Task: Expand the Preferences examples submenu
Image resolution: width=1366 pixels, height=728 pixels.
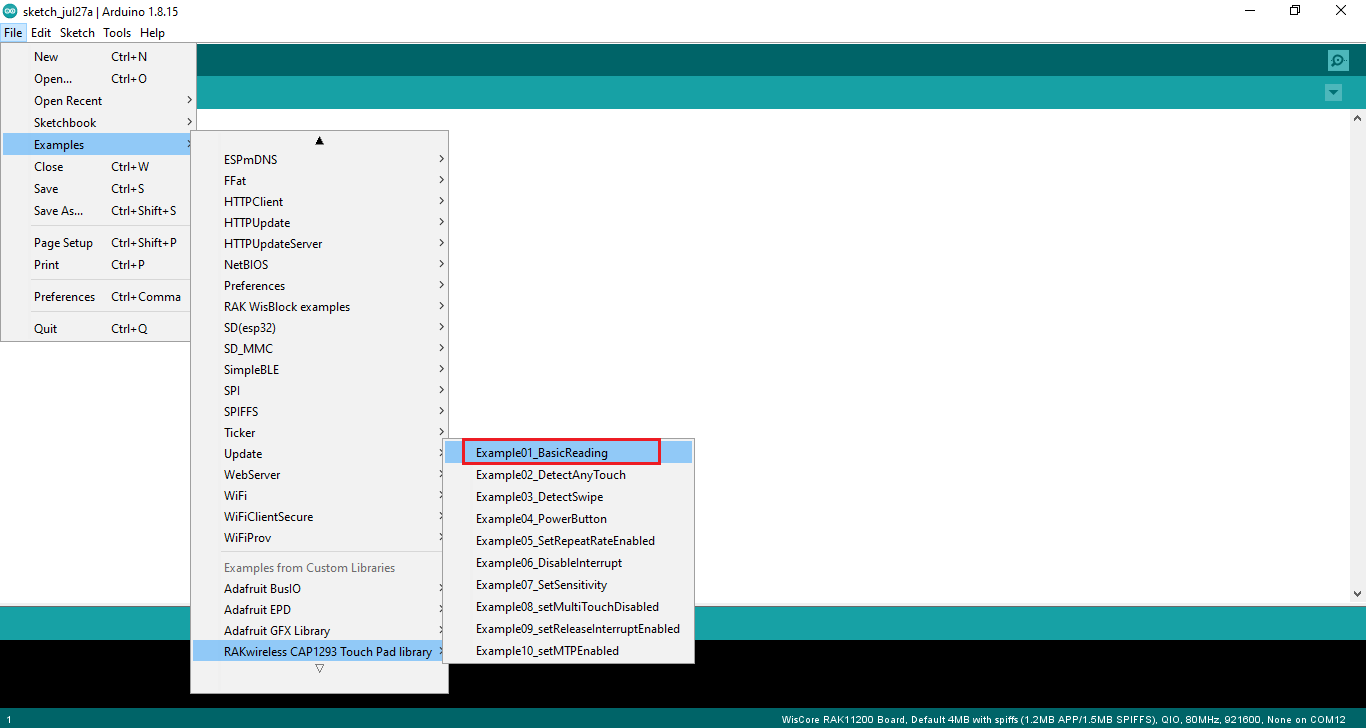Action: pos(319,286)
